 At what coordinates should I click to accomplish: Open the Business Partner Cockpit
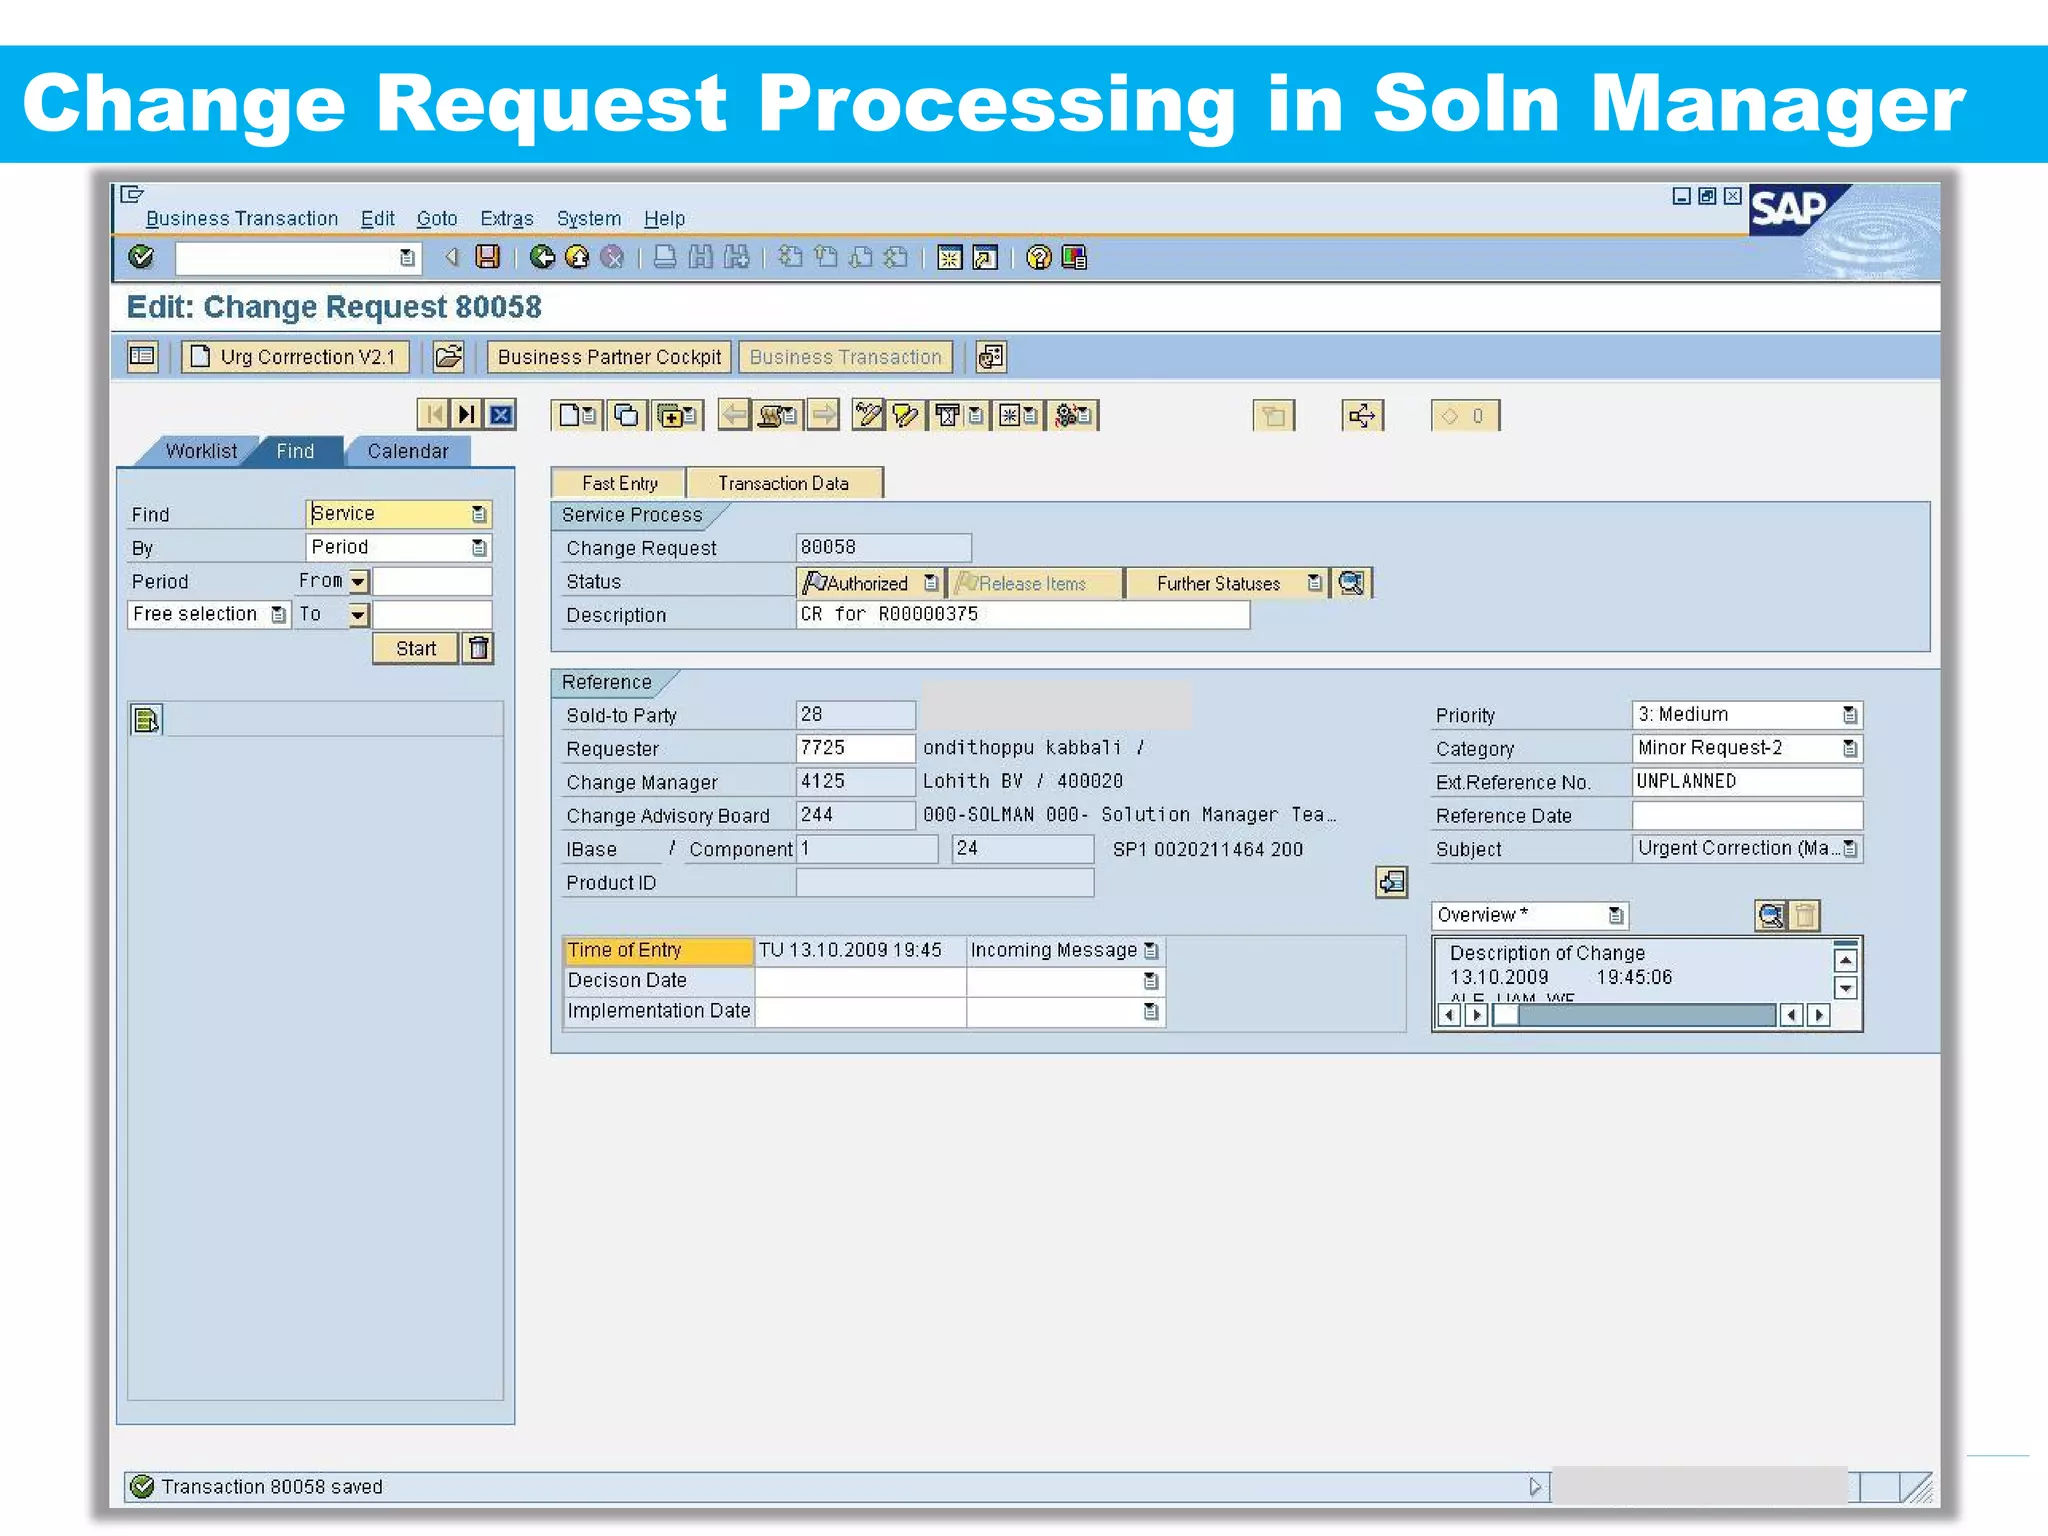609,356
